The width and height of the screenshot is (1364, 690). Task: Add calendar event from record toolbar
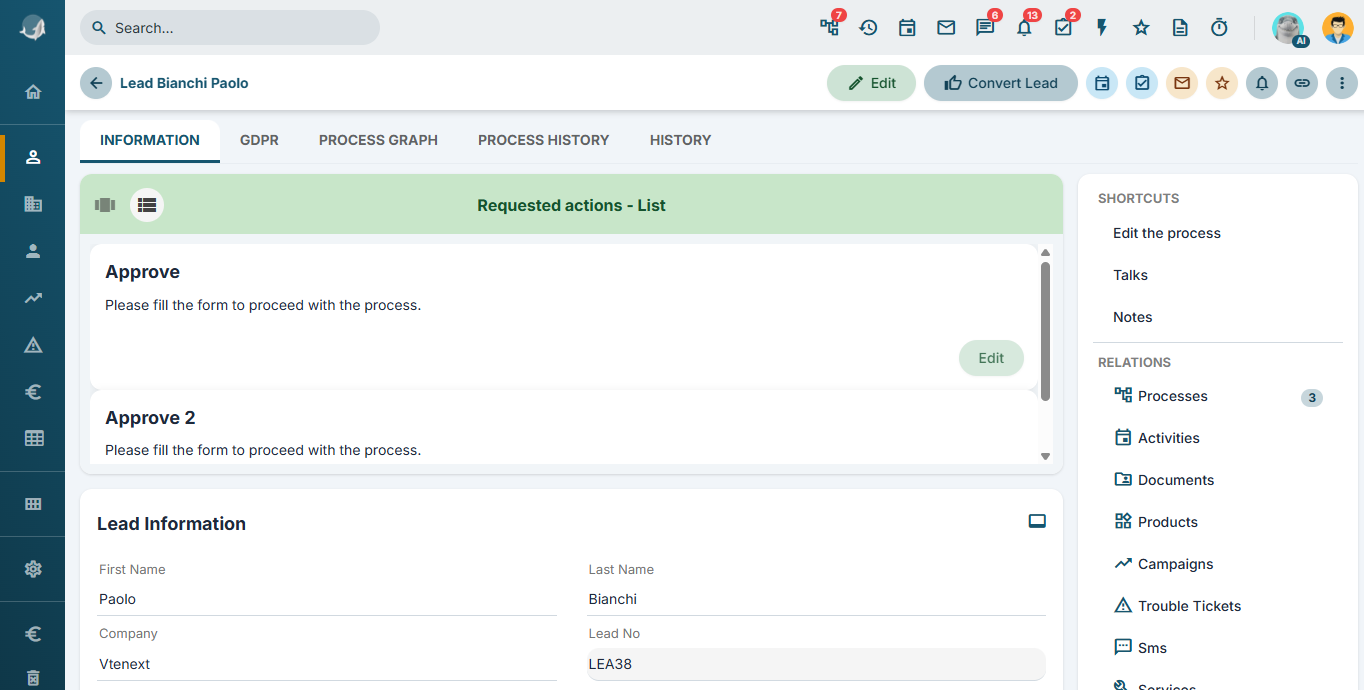1102,83
